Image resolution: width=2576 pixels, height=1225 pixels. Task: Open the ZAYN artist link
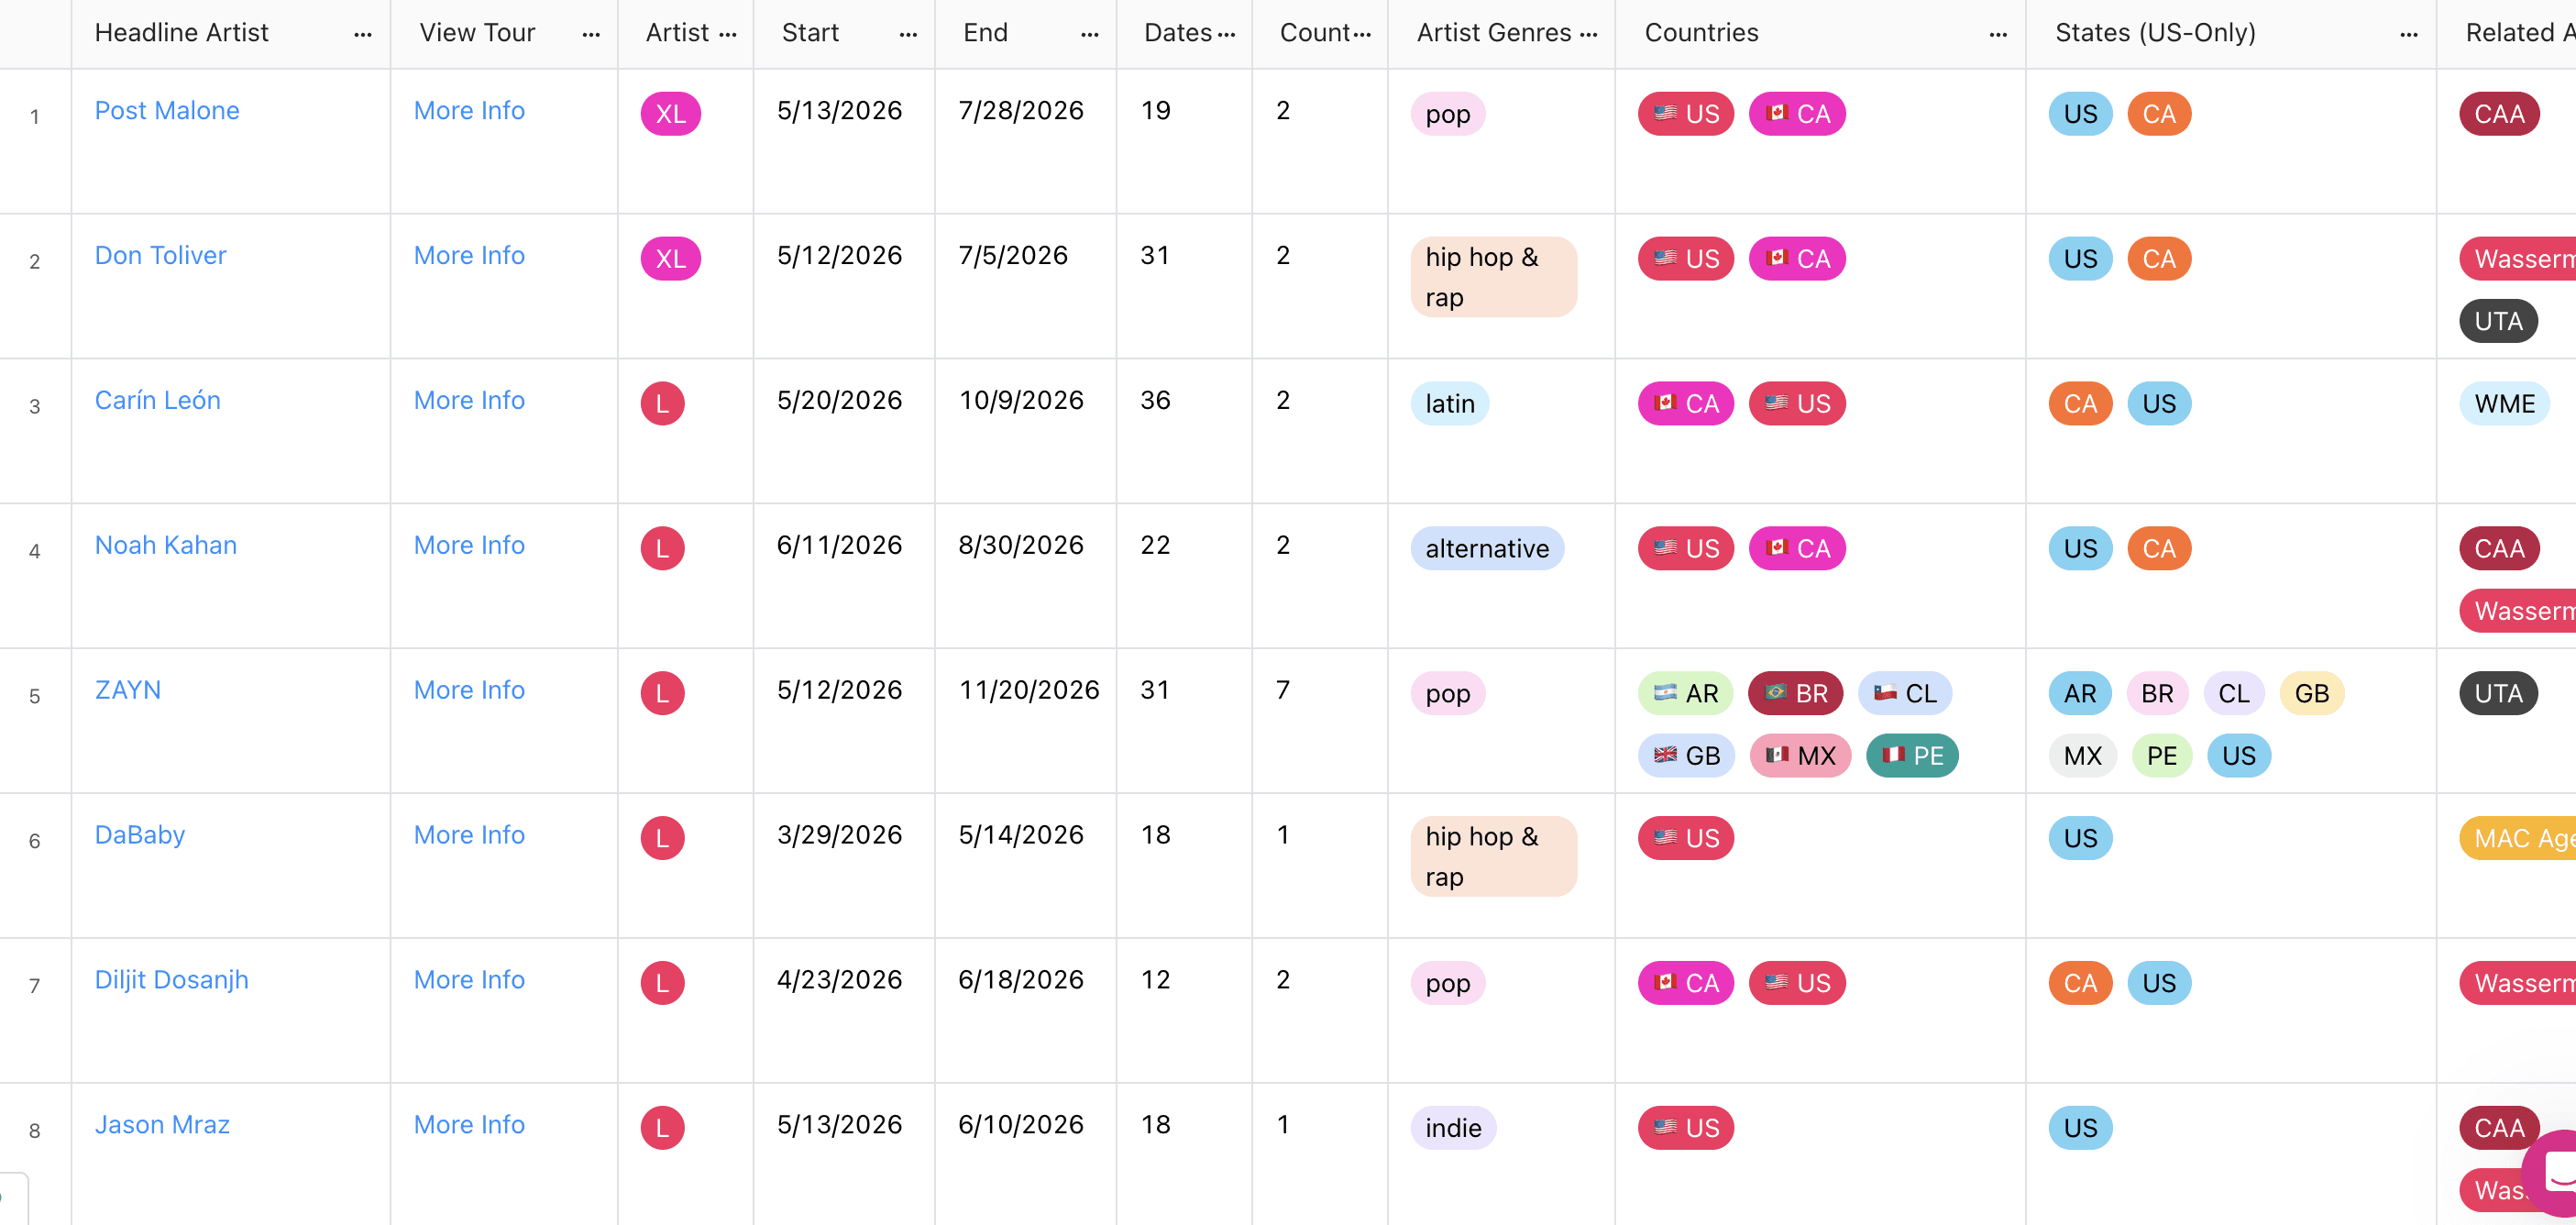pyautogui.click(x=127, y=690)
